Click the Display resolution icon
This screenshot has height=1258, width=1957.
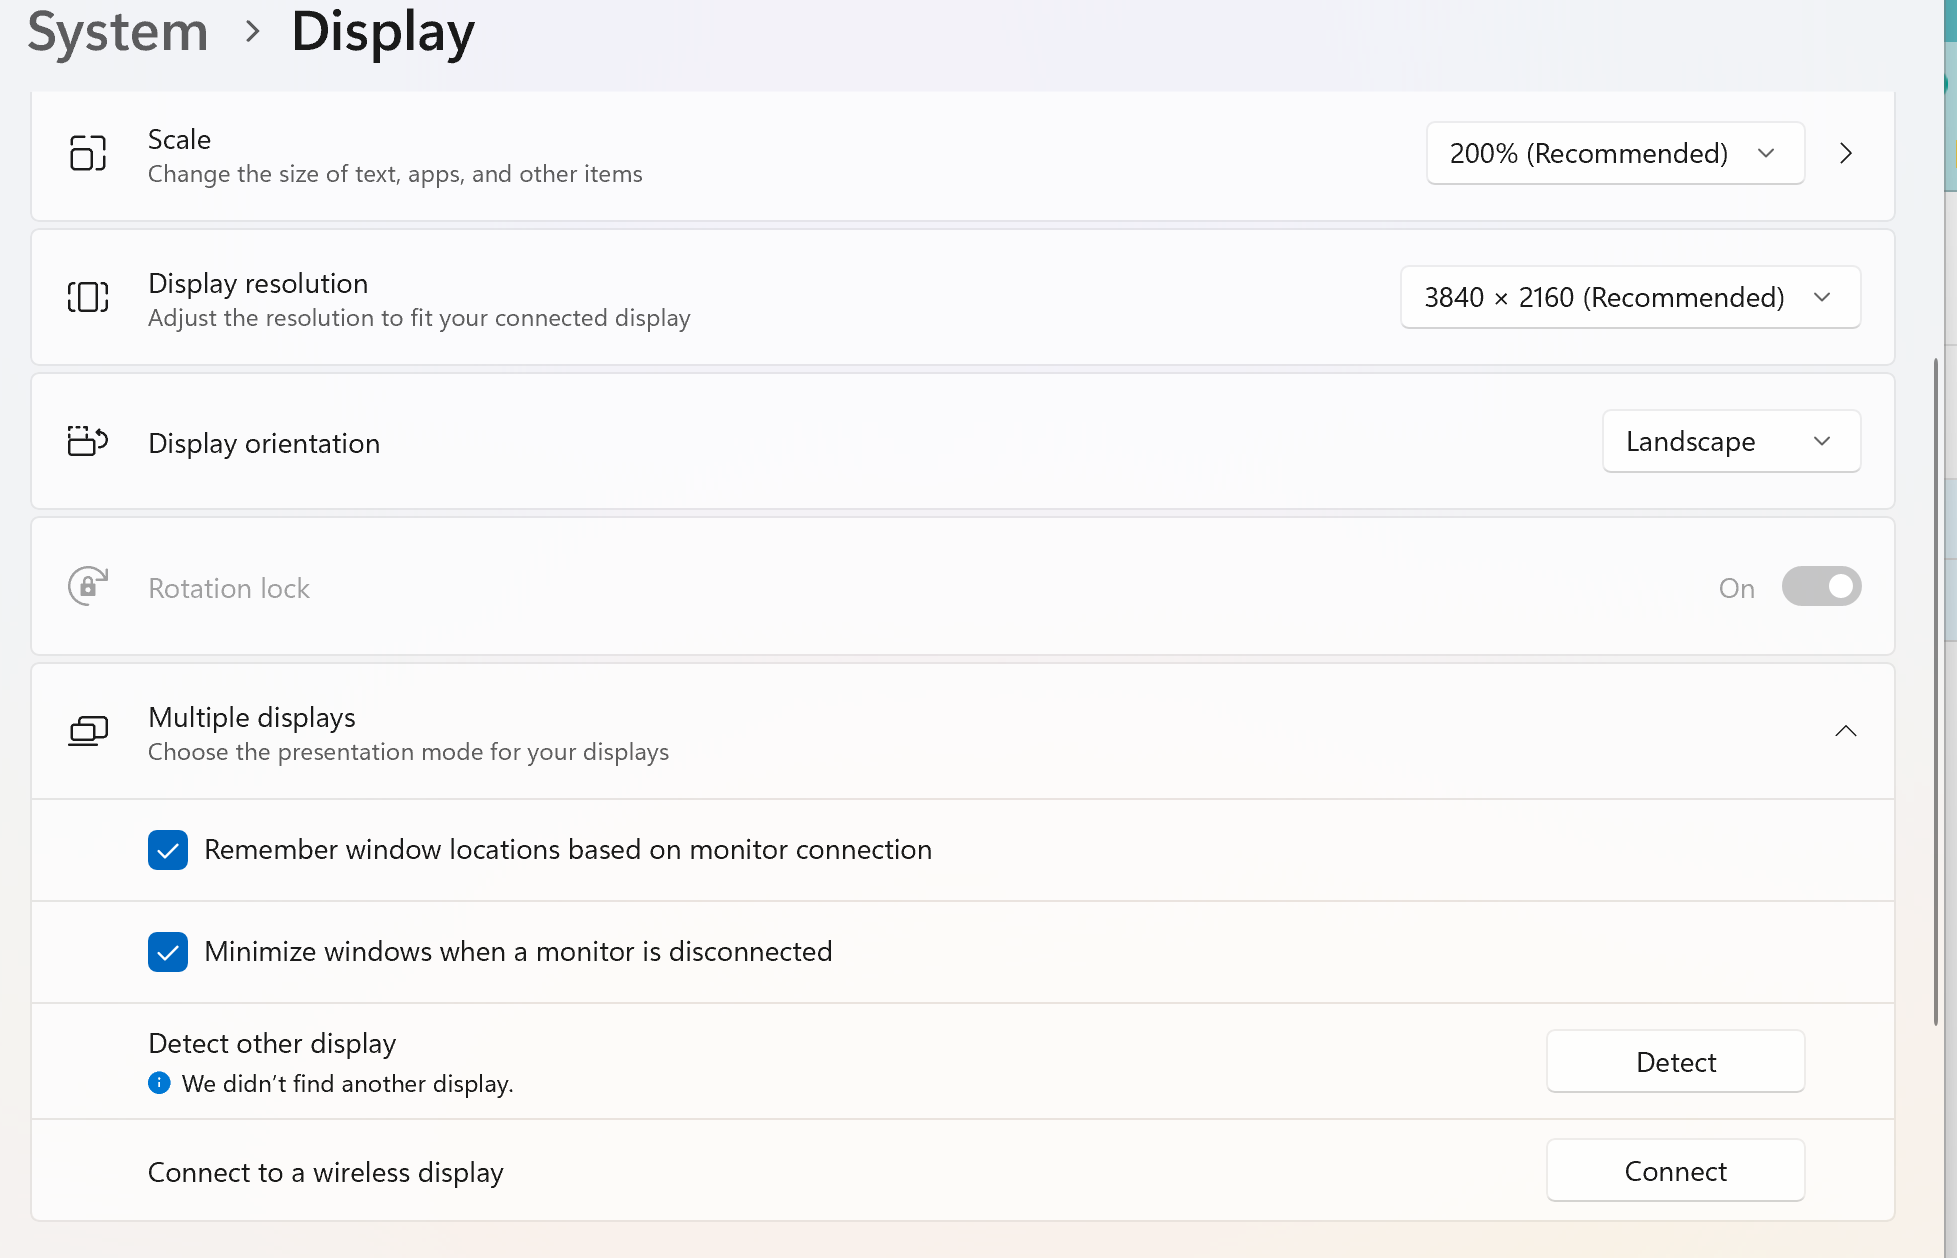(88, 297)
